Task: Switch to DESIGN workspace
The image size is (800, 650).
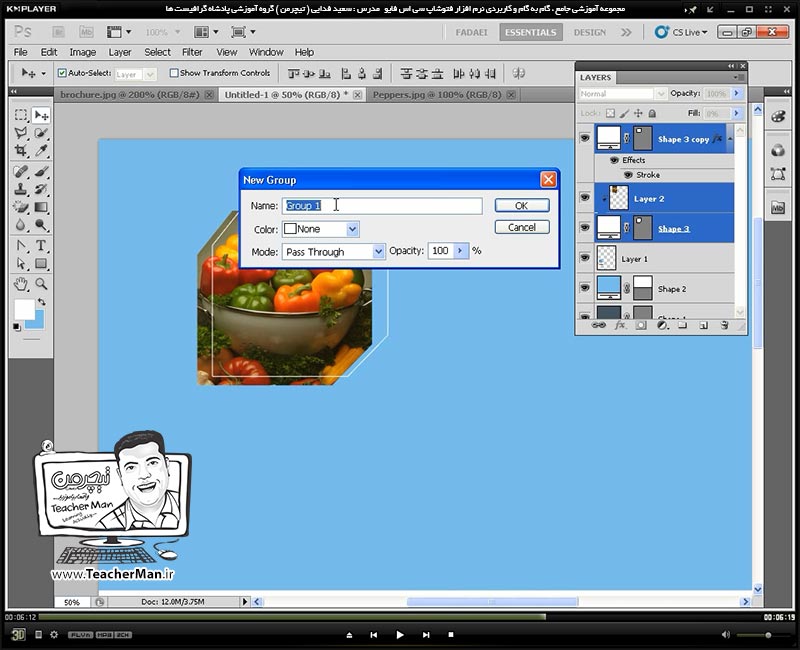Action: (590, 32)
